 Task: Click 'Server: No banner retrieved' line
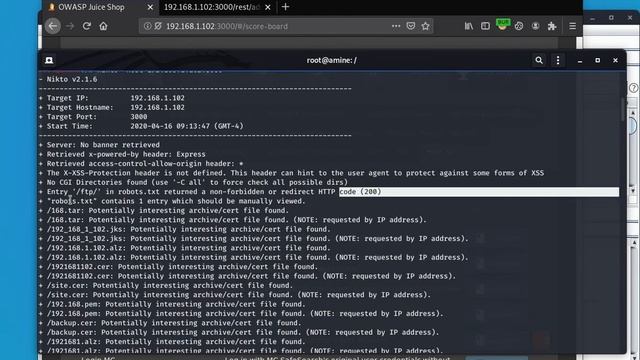point(100,145)
